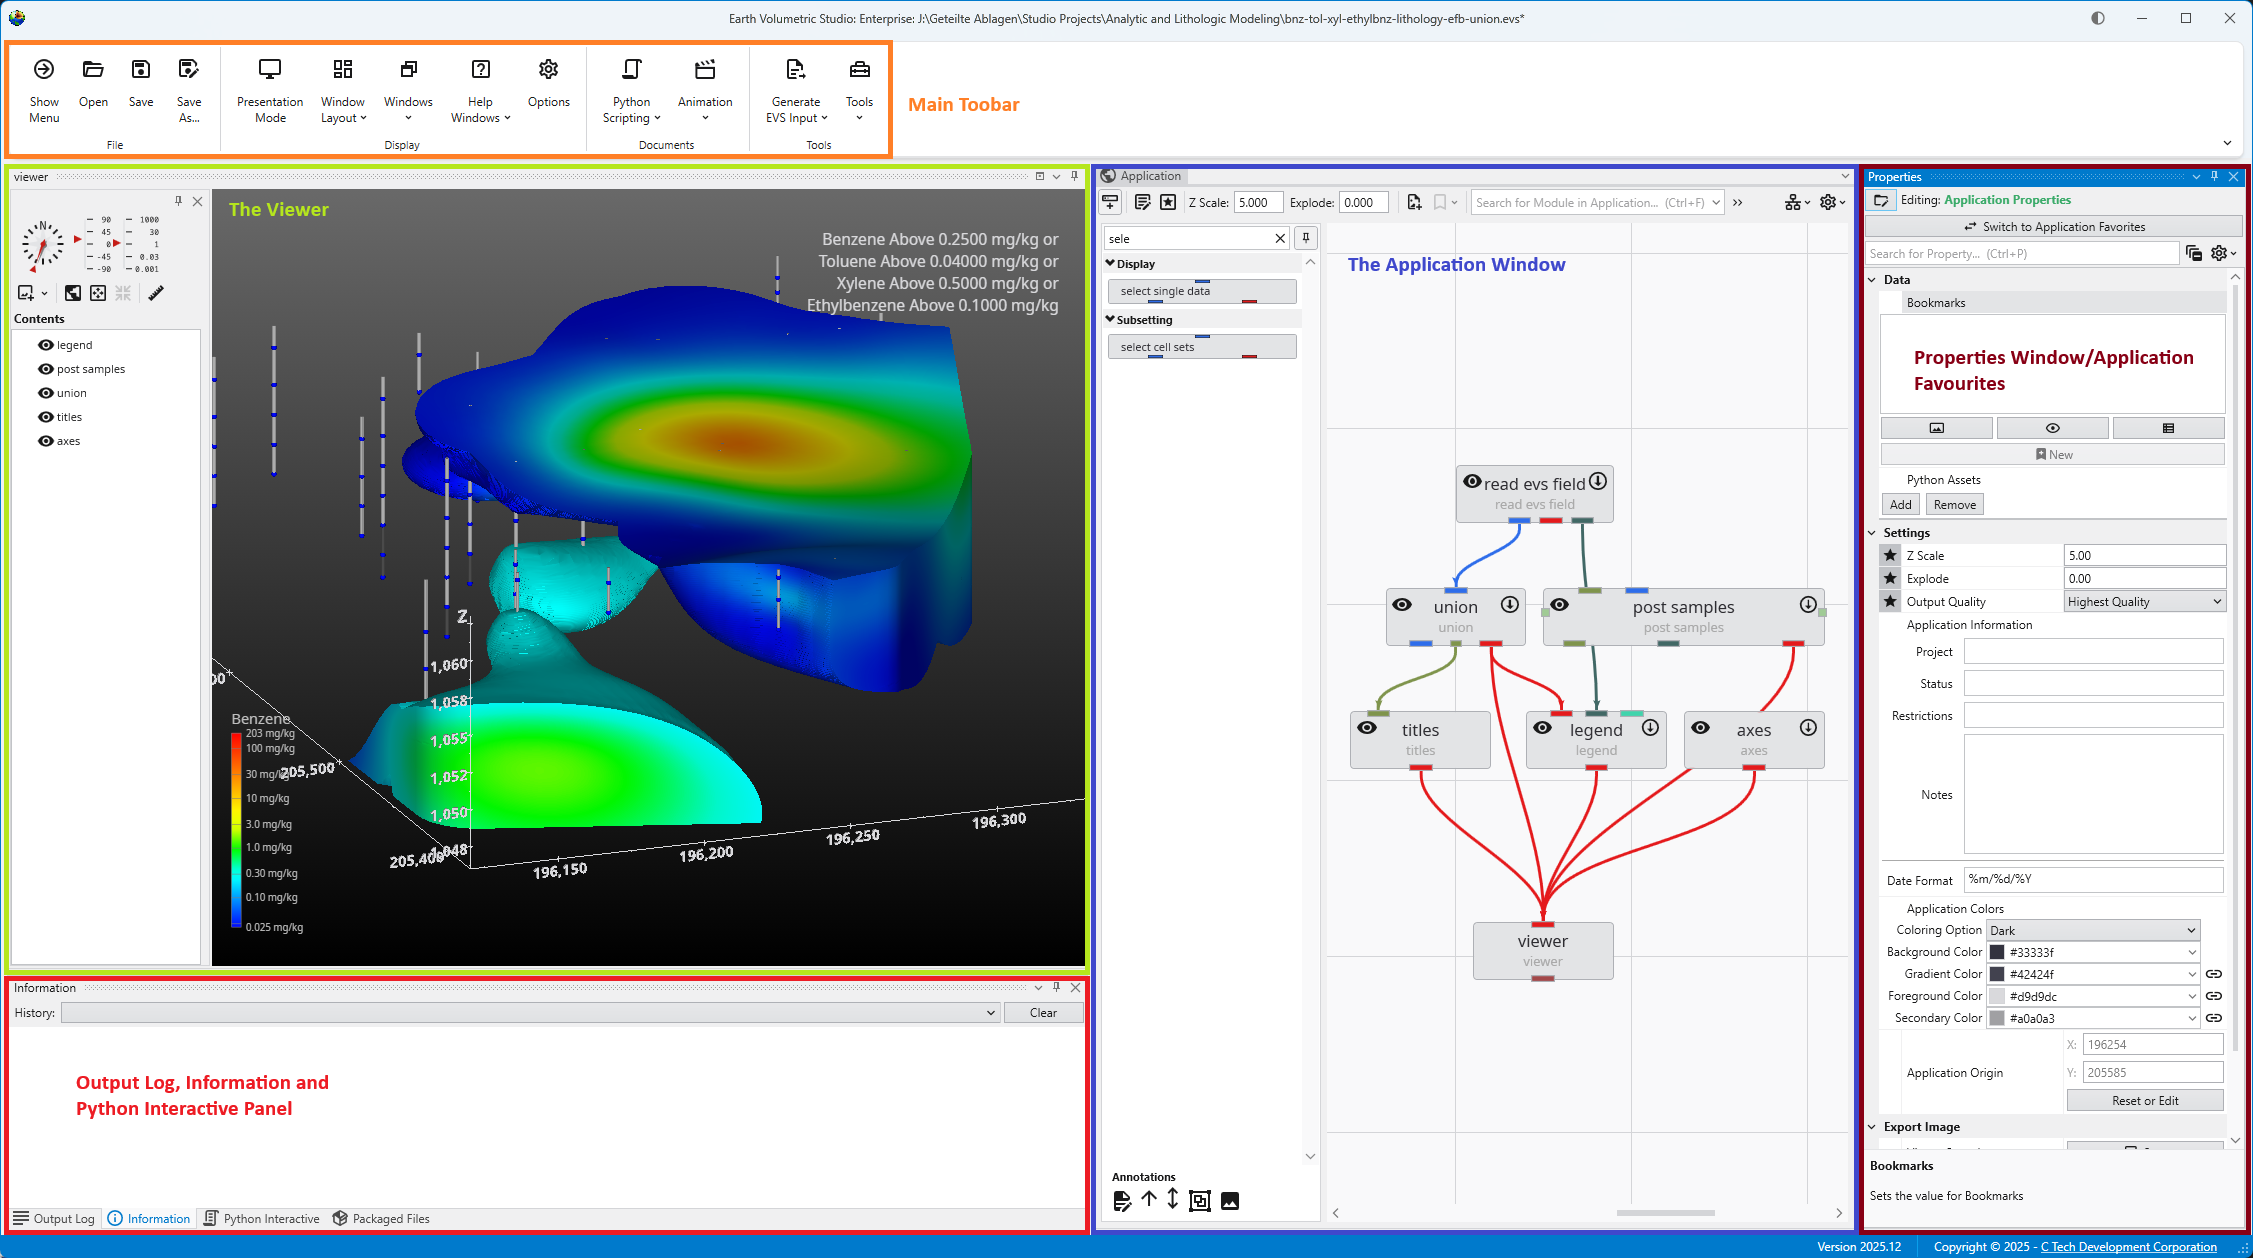Hide the legend item in Contents
This screenshot has height=1258, width=2253.
(x=46, y=345)
